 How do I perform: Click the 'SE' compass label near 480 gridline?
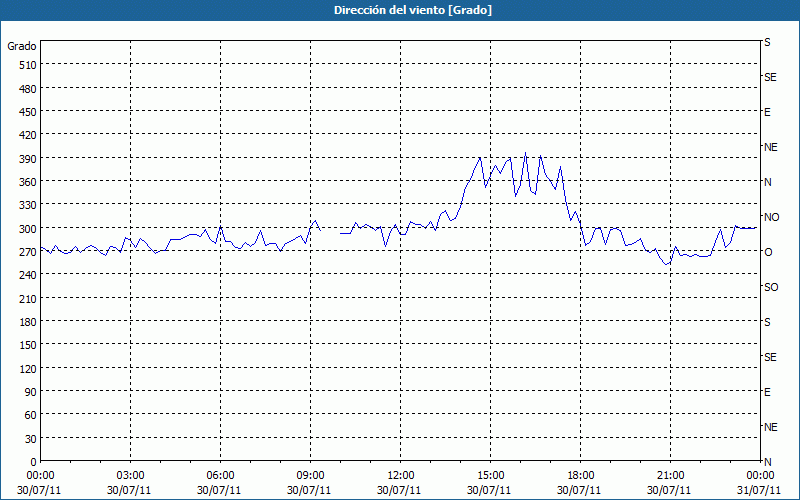770,77
